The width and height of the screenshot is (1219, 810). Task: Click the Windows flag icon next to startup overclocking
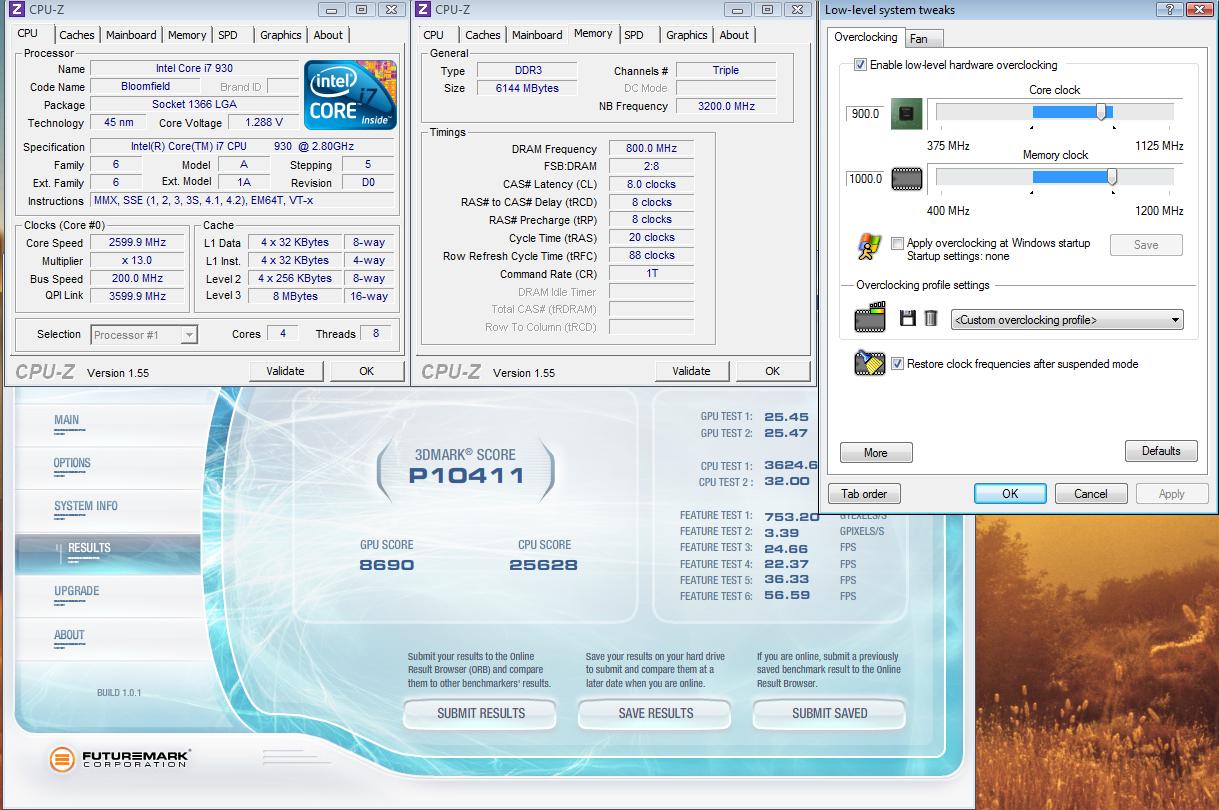click(869, 246)
